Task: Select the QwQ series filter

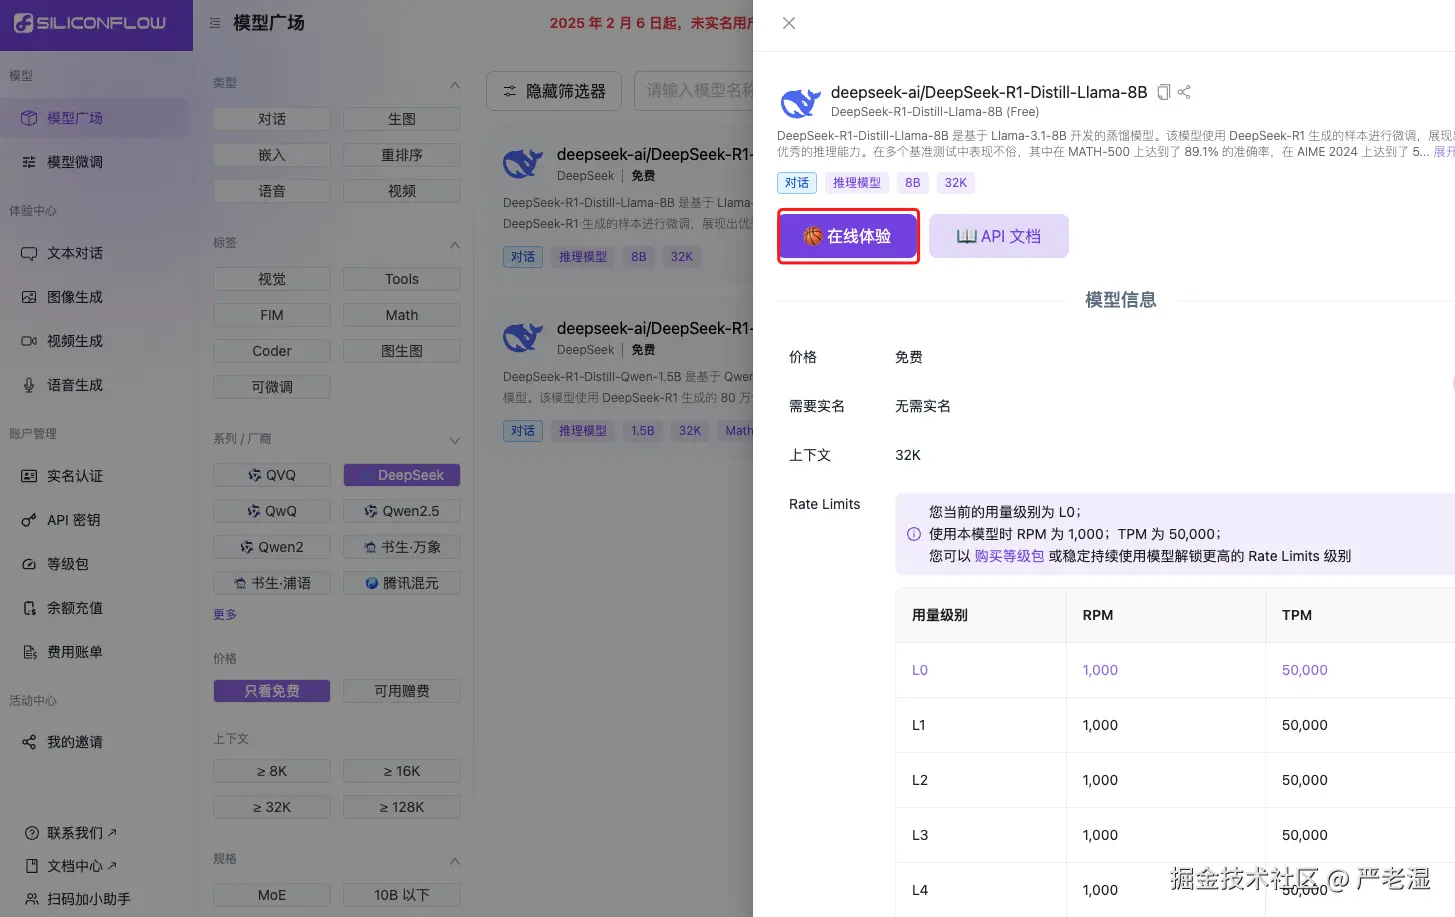Action: pyautogui.click(x=272, y=511)
